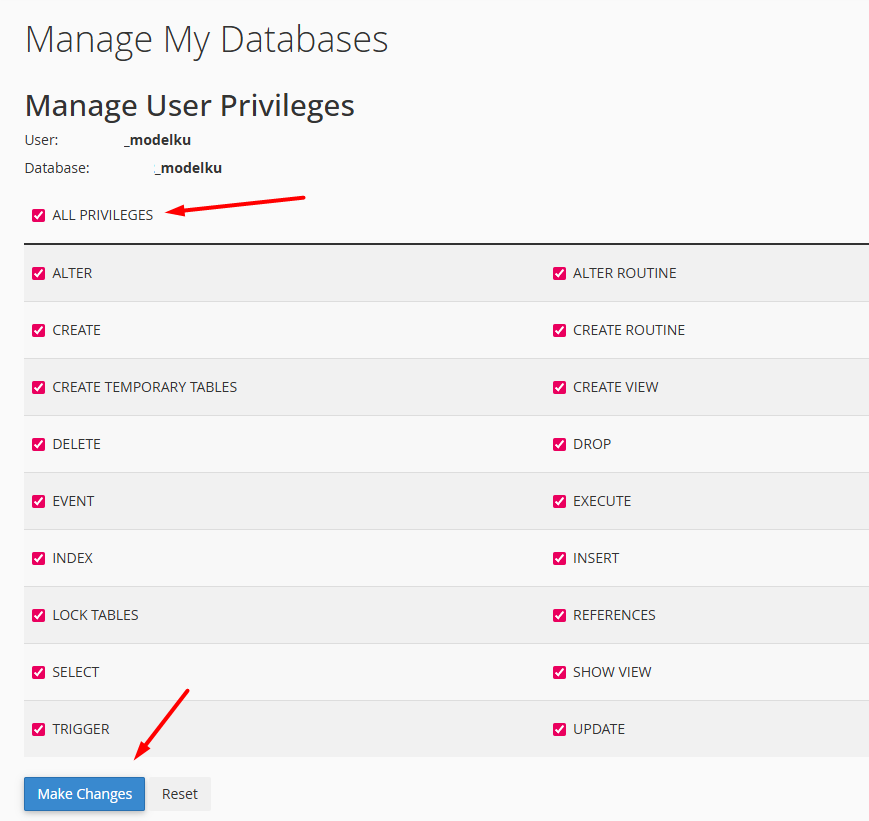The width and height of the screenshot is (869, 821).
Task: Disable the SELECT privilege
Action: (38, 671)
